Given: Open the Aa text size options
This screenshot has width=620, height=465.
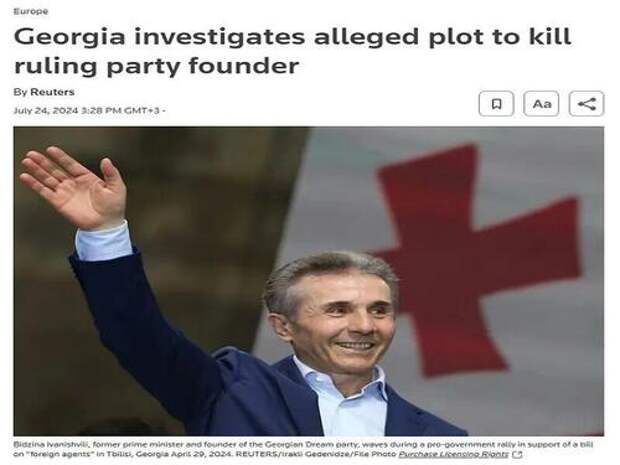Looking at the screenshot, I should [541, 104].
